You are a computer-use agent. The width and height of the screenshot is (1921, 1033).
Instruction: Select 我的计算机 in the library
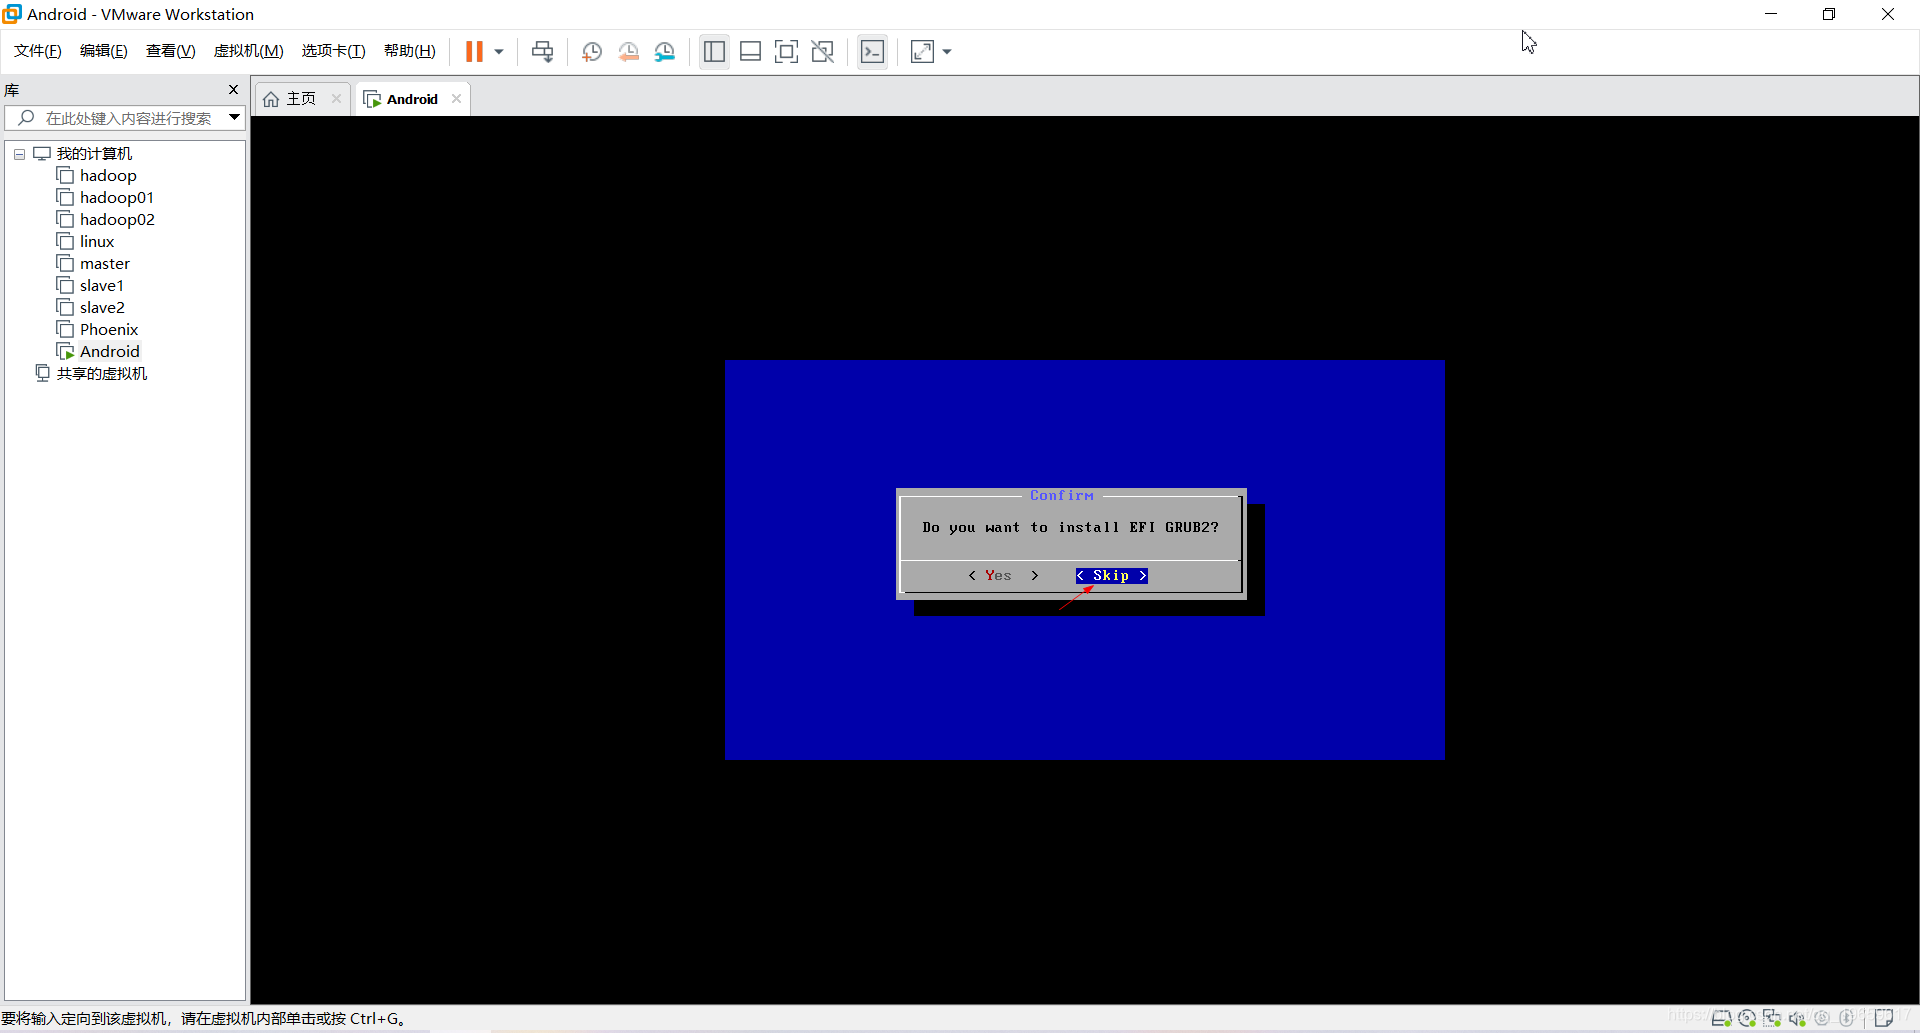pyautogui.click(x=94, y=154)
